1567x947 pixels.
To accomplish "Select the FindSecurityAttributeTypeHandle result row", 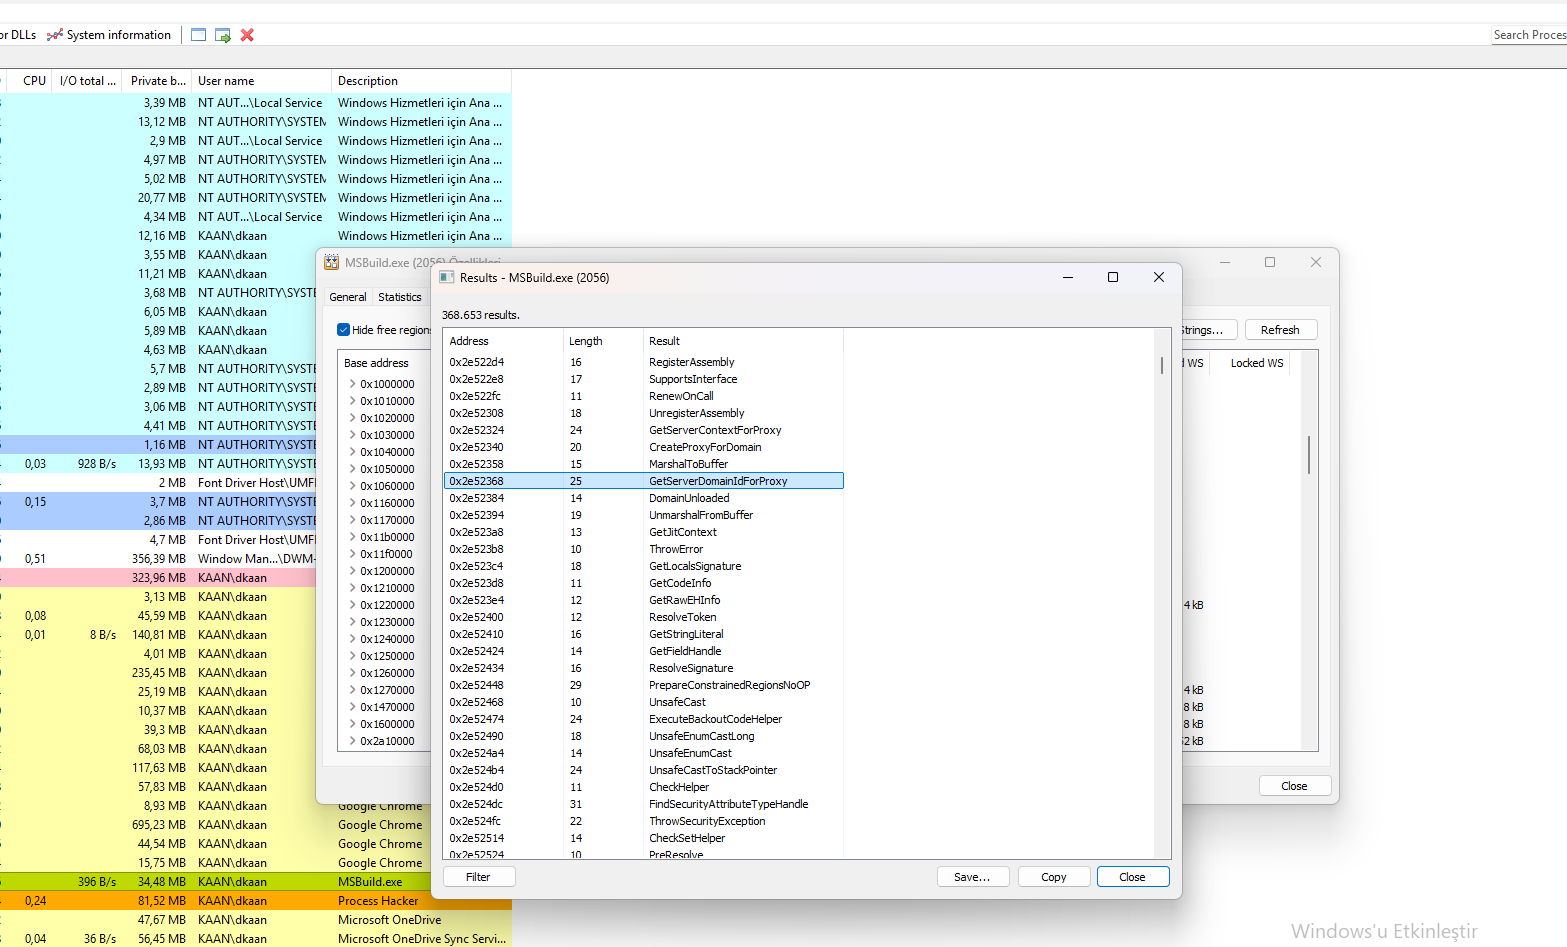I will point(643,804).
